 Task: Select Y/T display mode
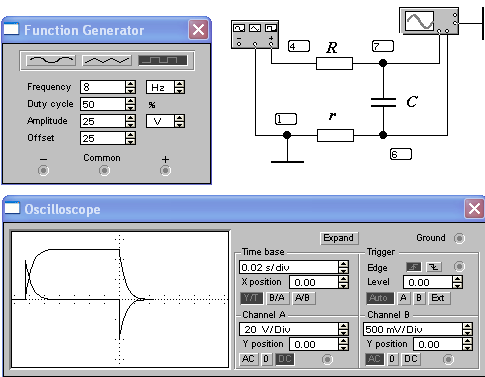tap(251, 298)
